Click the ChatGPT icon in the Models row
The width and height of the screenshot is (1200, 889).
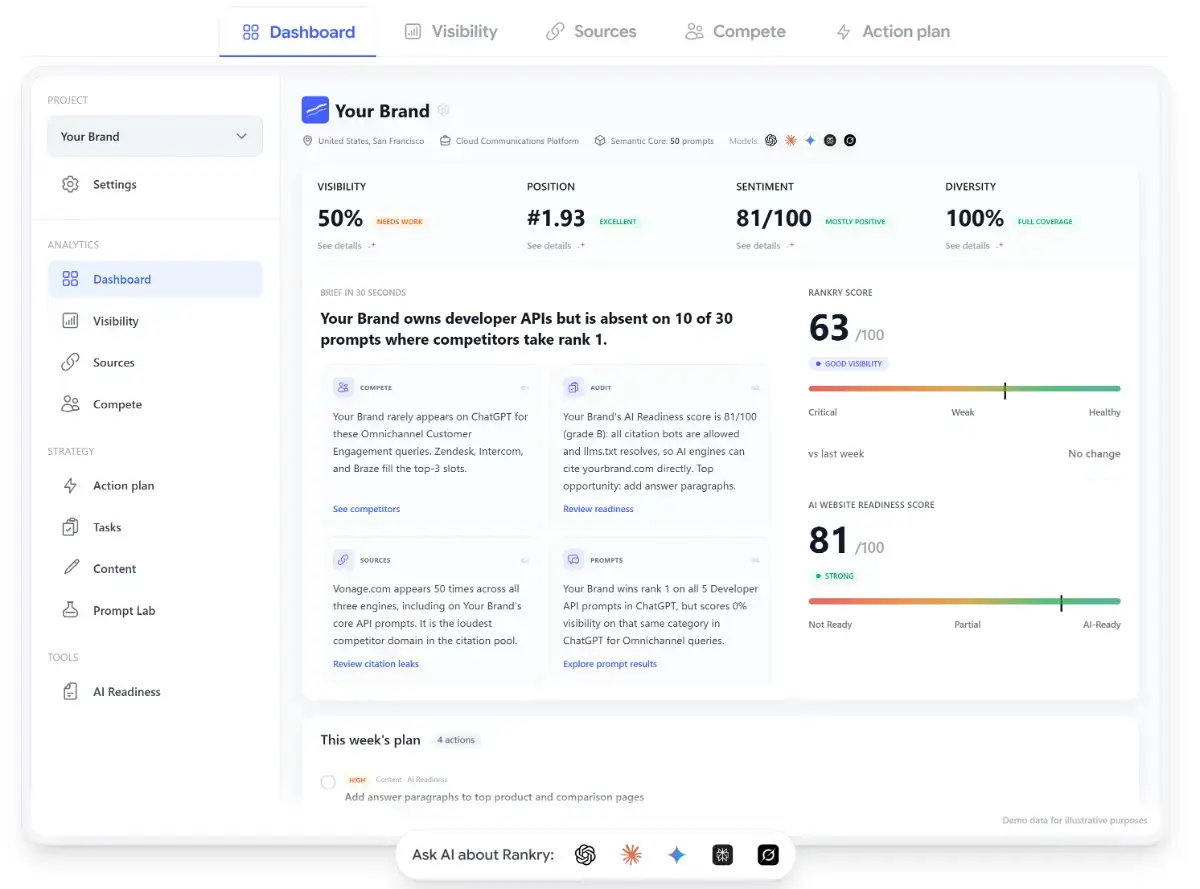click(771, 141)
